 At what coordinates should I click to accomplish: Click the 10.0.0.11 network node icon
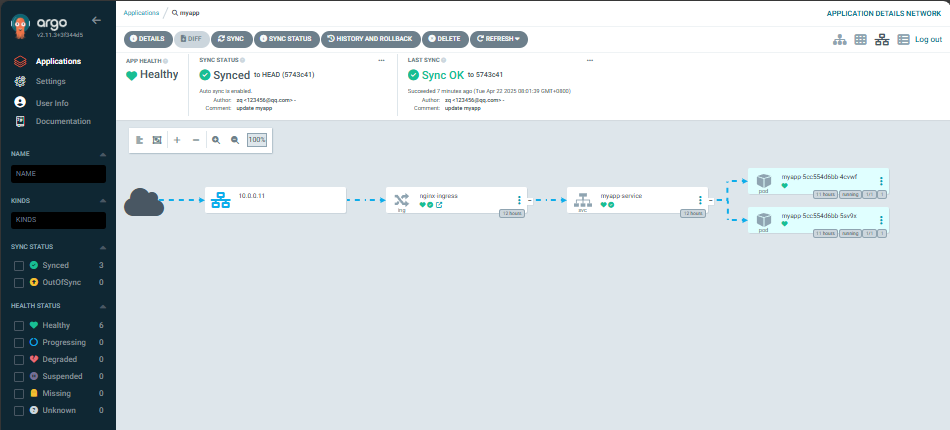point(221,200)
